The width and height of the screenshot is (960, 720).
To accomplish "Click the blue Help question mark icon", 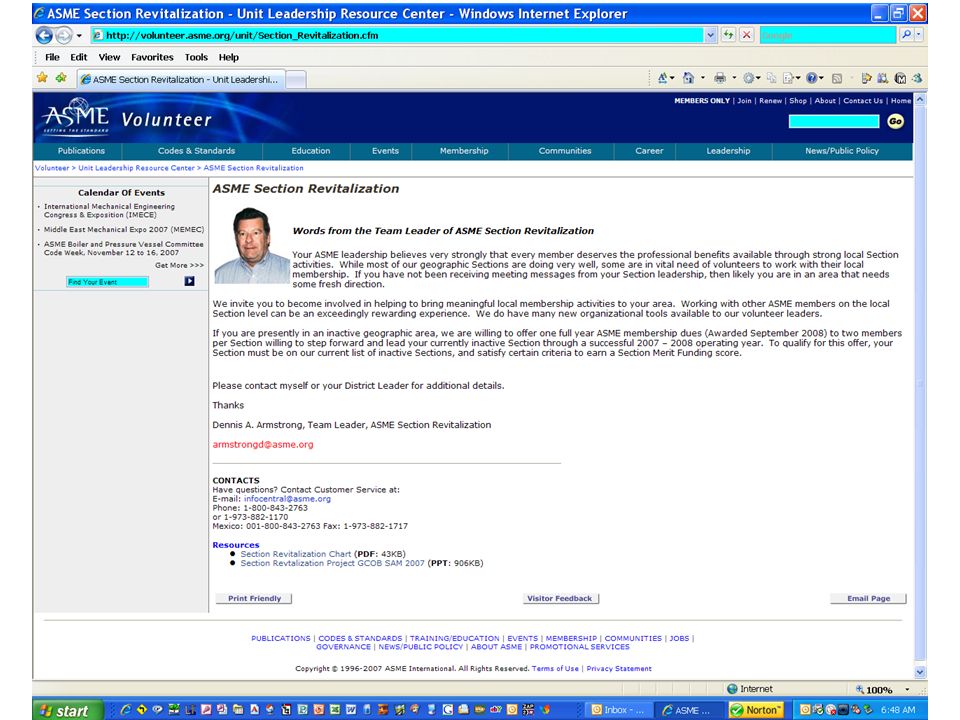I will click(811, 78).
